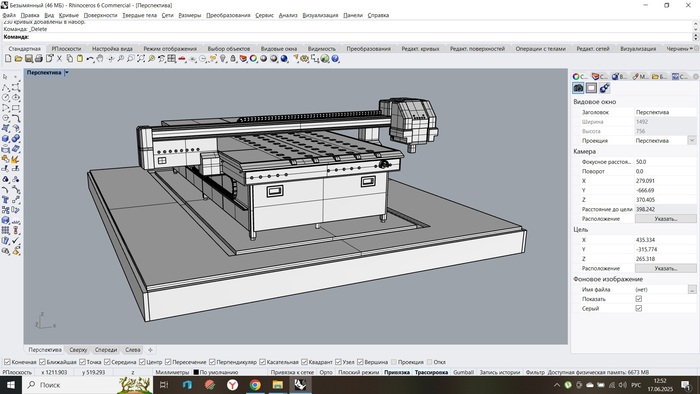Toggle the Квадрант osnap checkbox
Screen dimensions: 700x394
[304, 362]
